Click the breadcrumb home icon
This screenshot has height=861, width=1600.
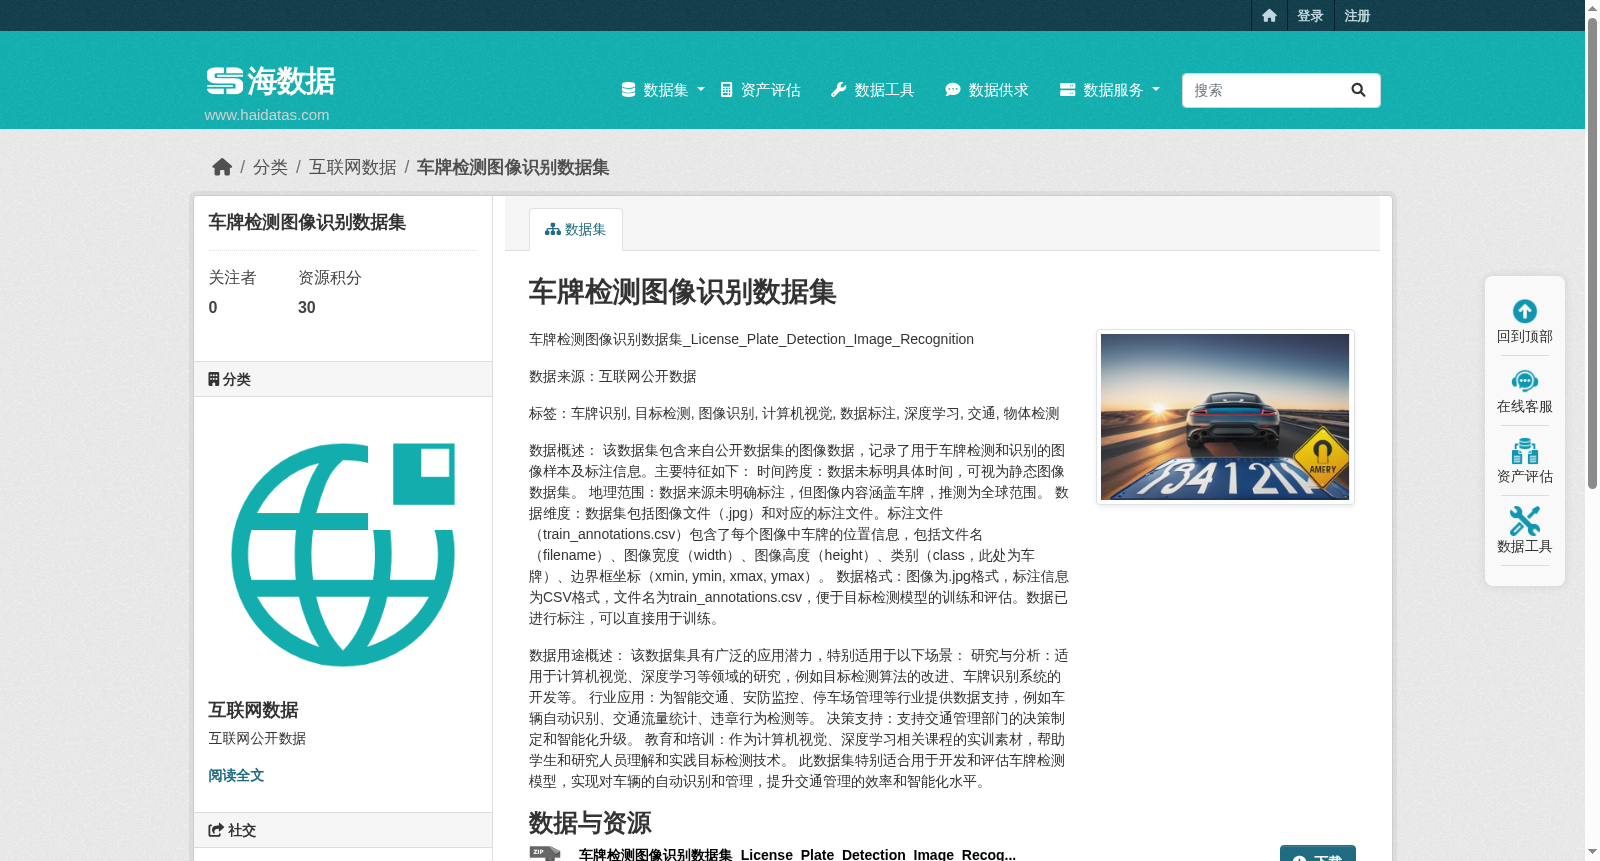222,167
